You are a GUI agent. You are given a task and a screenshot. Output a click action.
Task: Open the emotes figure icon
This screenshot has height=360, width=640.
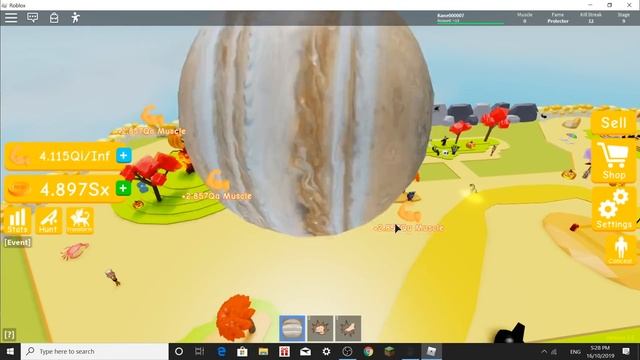coord(76,18)
